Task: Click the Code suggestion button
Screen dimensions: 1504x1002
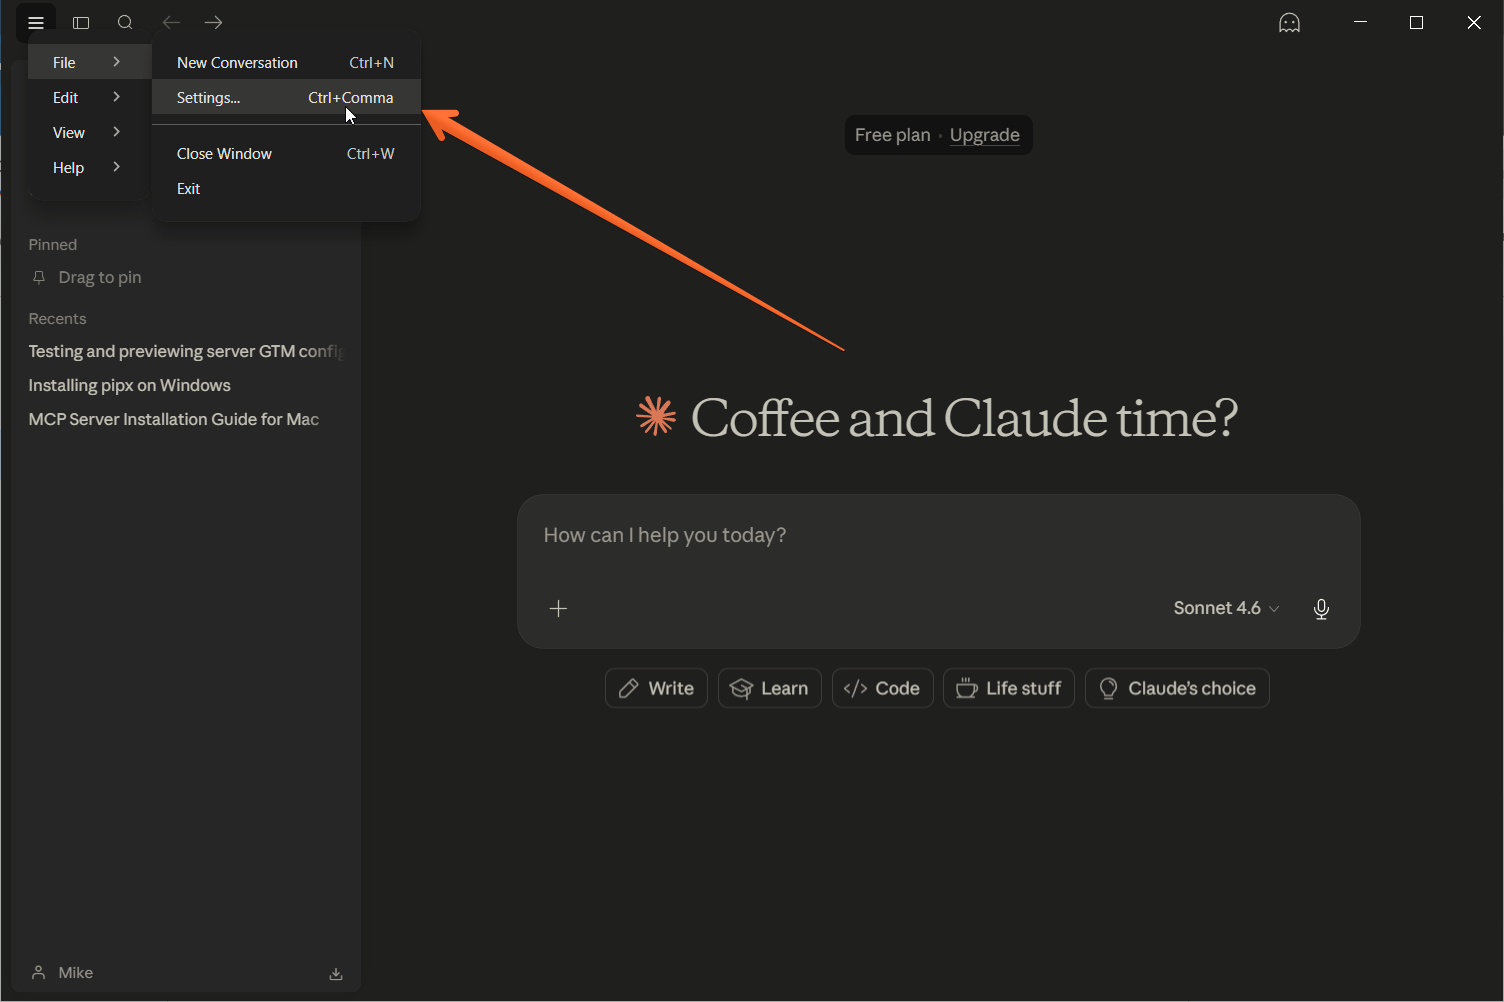Action: pyautogui.click(x=883, y=688)
